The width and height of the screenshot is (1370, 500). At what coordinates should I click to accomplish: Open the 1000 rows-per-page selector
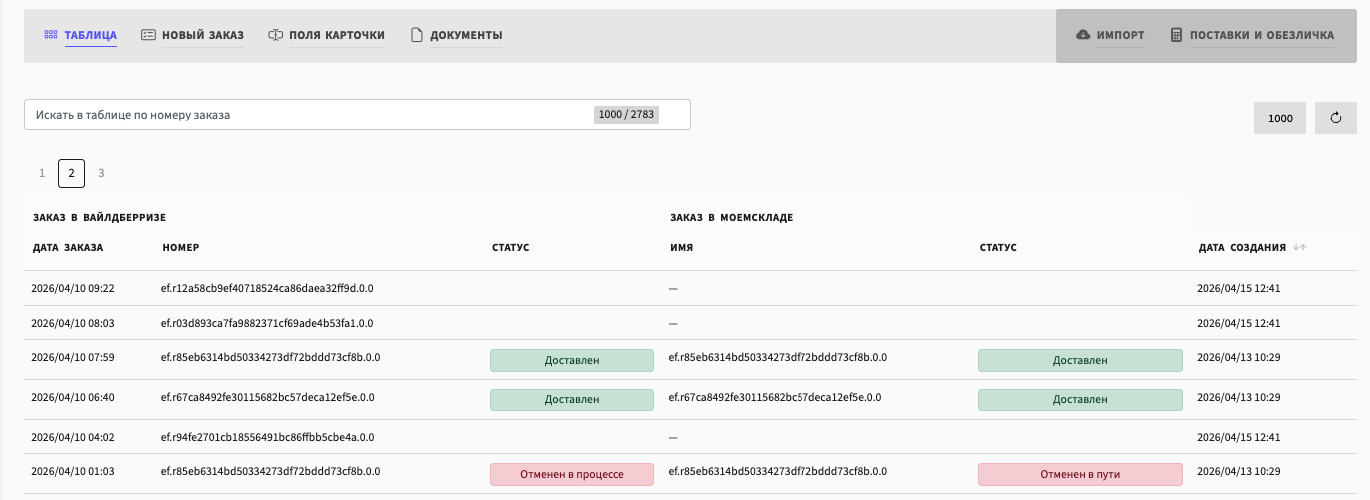(1280, 118)
